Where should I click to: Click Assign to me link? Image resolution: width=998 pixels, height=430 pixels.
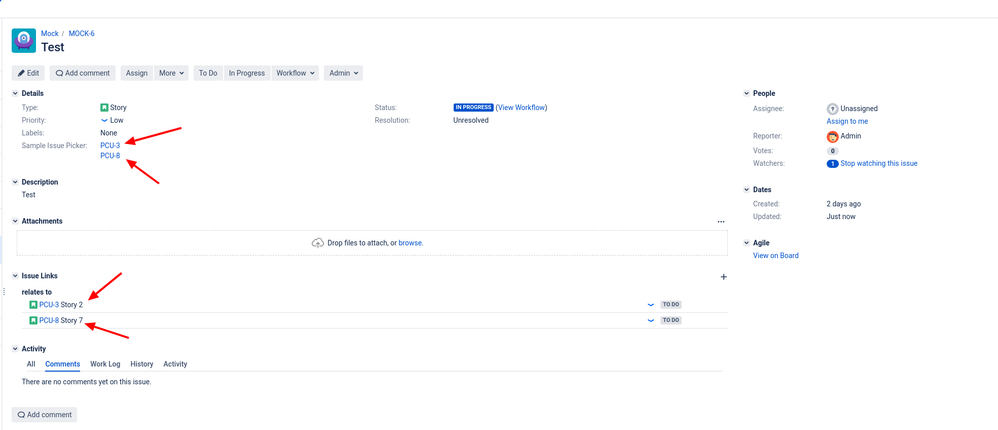[x=847, y=121]
